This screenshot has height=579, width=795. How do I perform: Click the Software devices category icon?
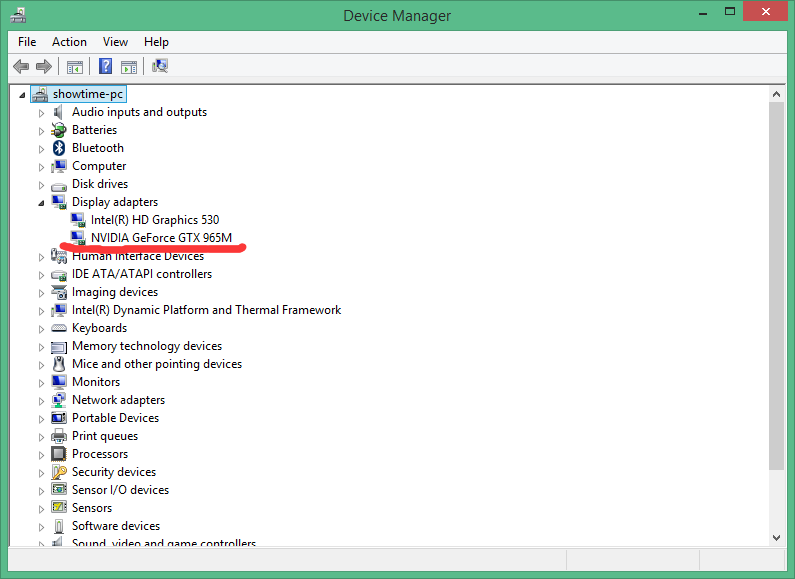[59, 526]
